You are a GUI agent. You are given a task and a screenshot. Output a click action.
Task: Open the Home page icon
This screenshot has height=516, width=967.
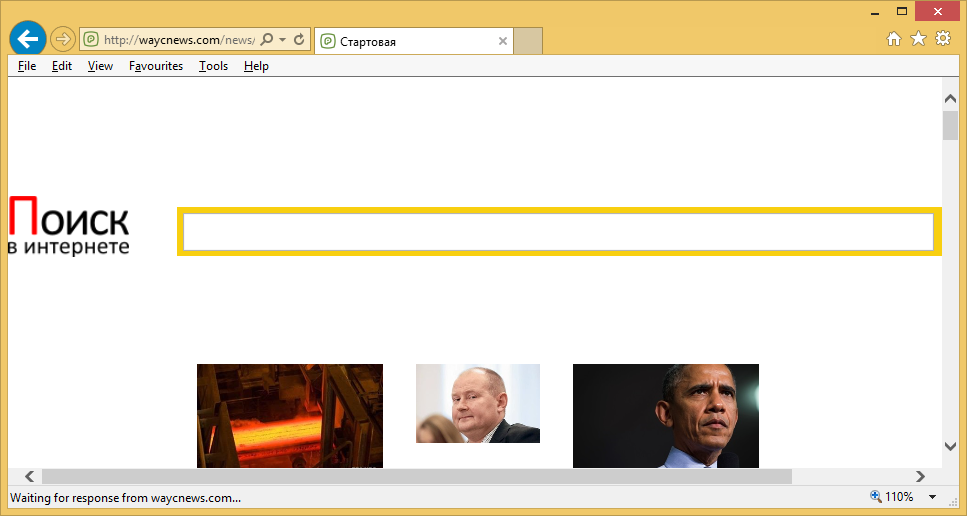pyautogui.click(x=894, y=39)
